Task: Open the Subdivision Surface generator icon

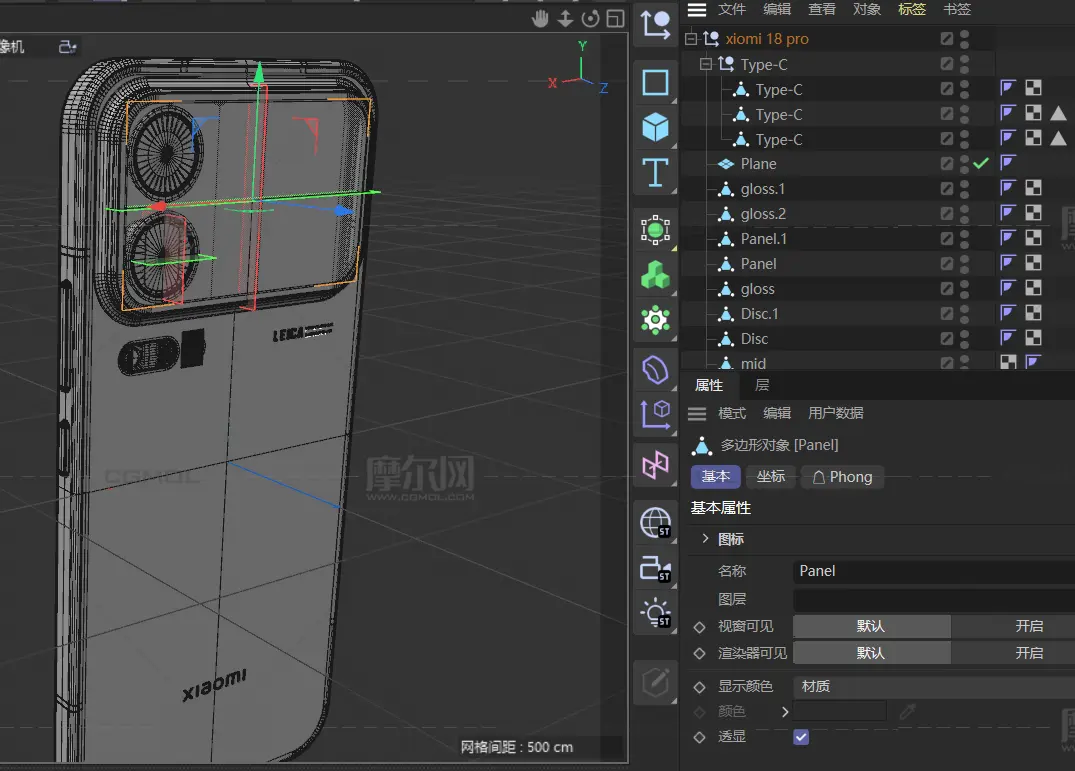Action: 655,230
